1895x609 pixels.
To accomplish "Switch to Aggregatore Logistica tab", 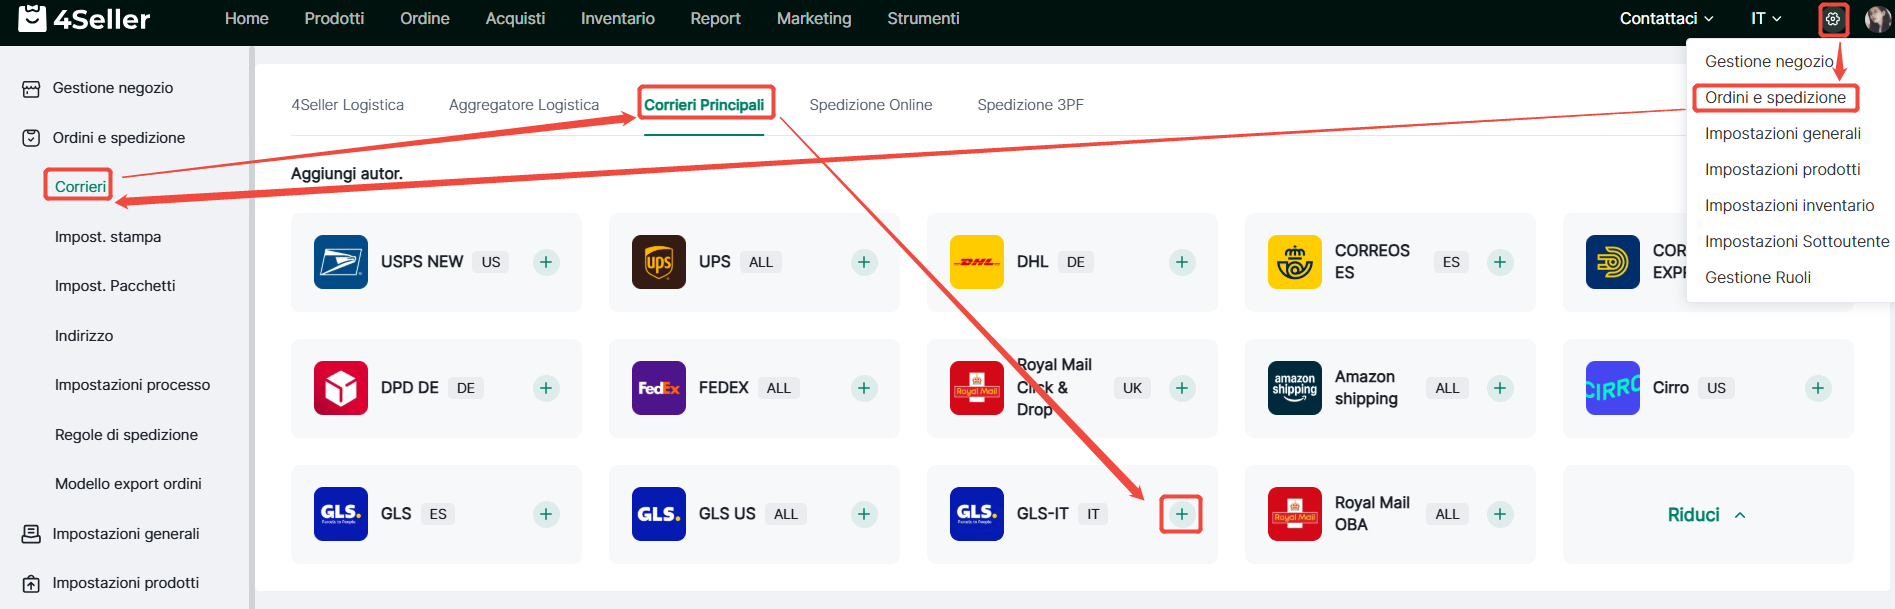I will click(x=523, y=105).
